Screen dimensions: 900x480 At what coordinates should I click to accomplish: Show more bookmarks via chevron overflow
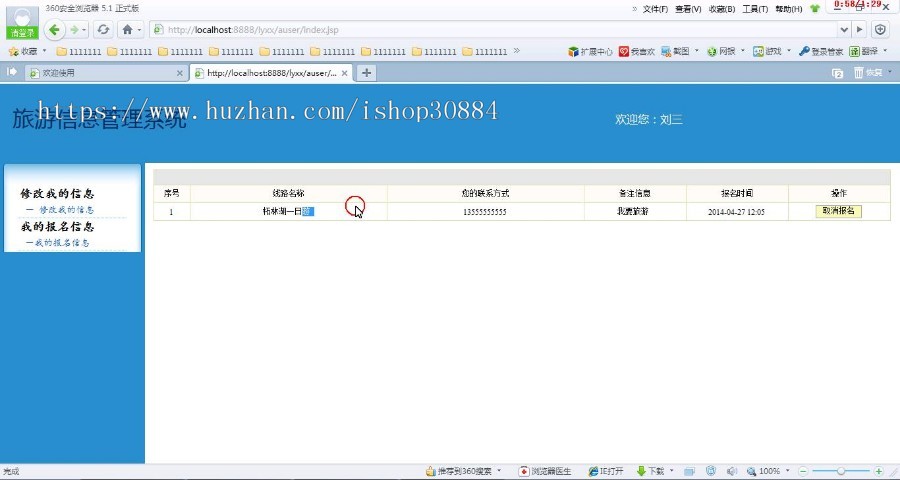point(517,51)
